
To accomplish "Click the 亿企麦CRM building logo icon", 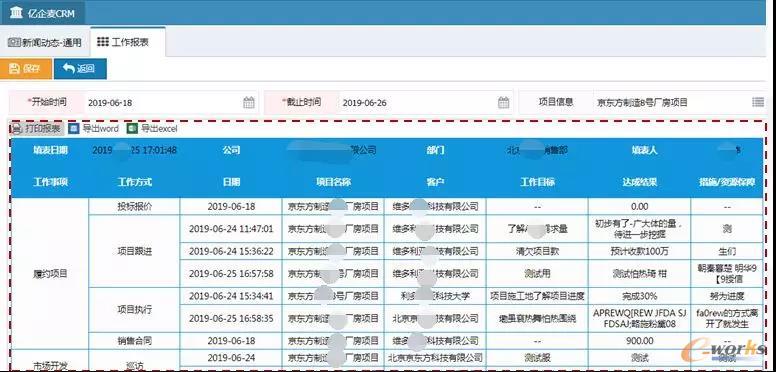I will (16, 13).
